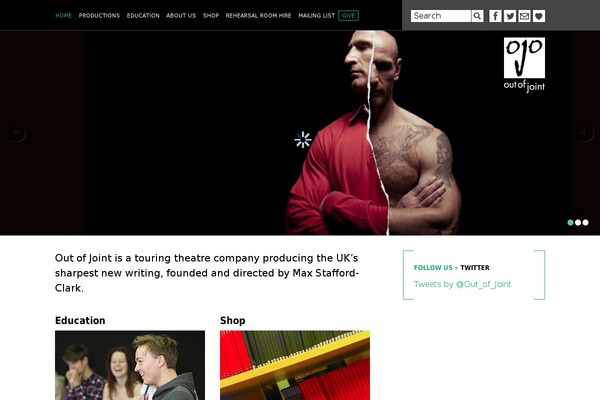
Task: Click the email envelope icon
Action: [x=524, y=16]
